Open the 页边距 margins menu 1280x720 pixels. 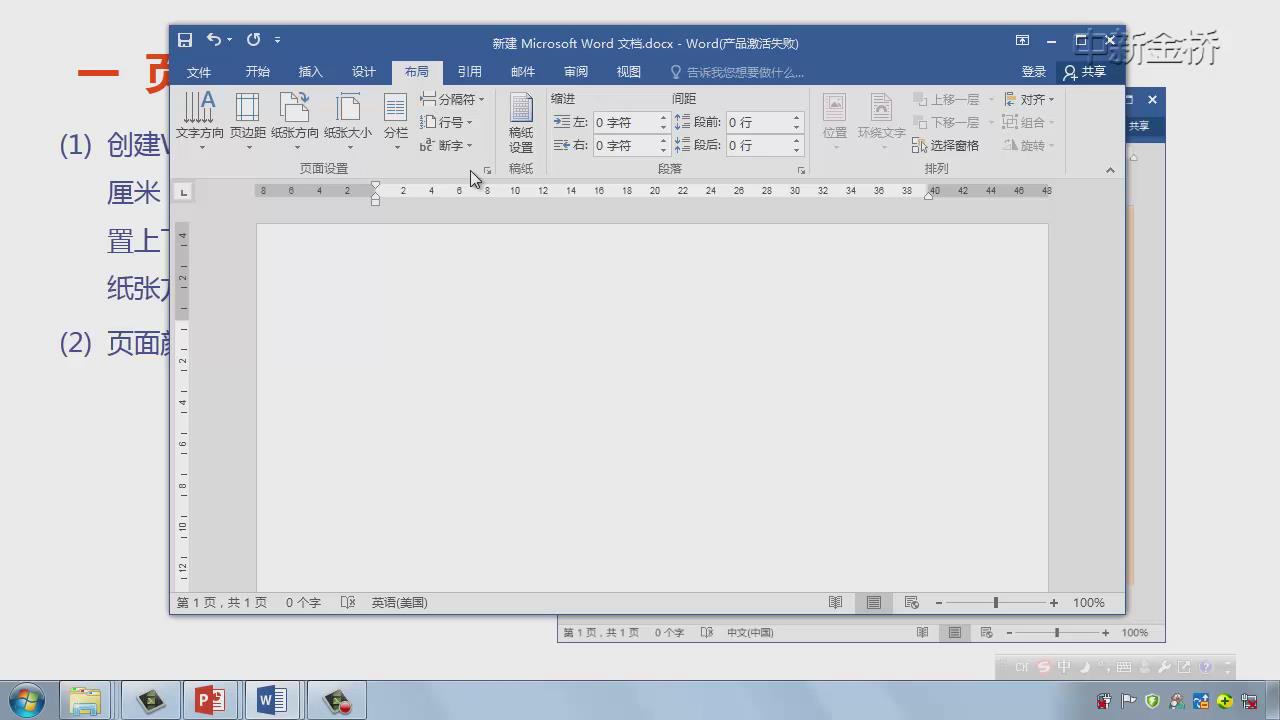coord(247,120)
